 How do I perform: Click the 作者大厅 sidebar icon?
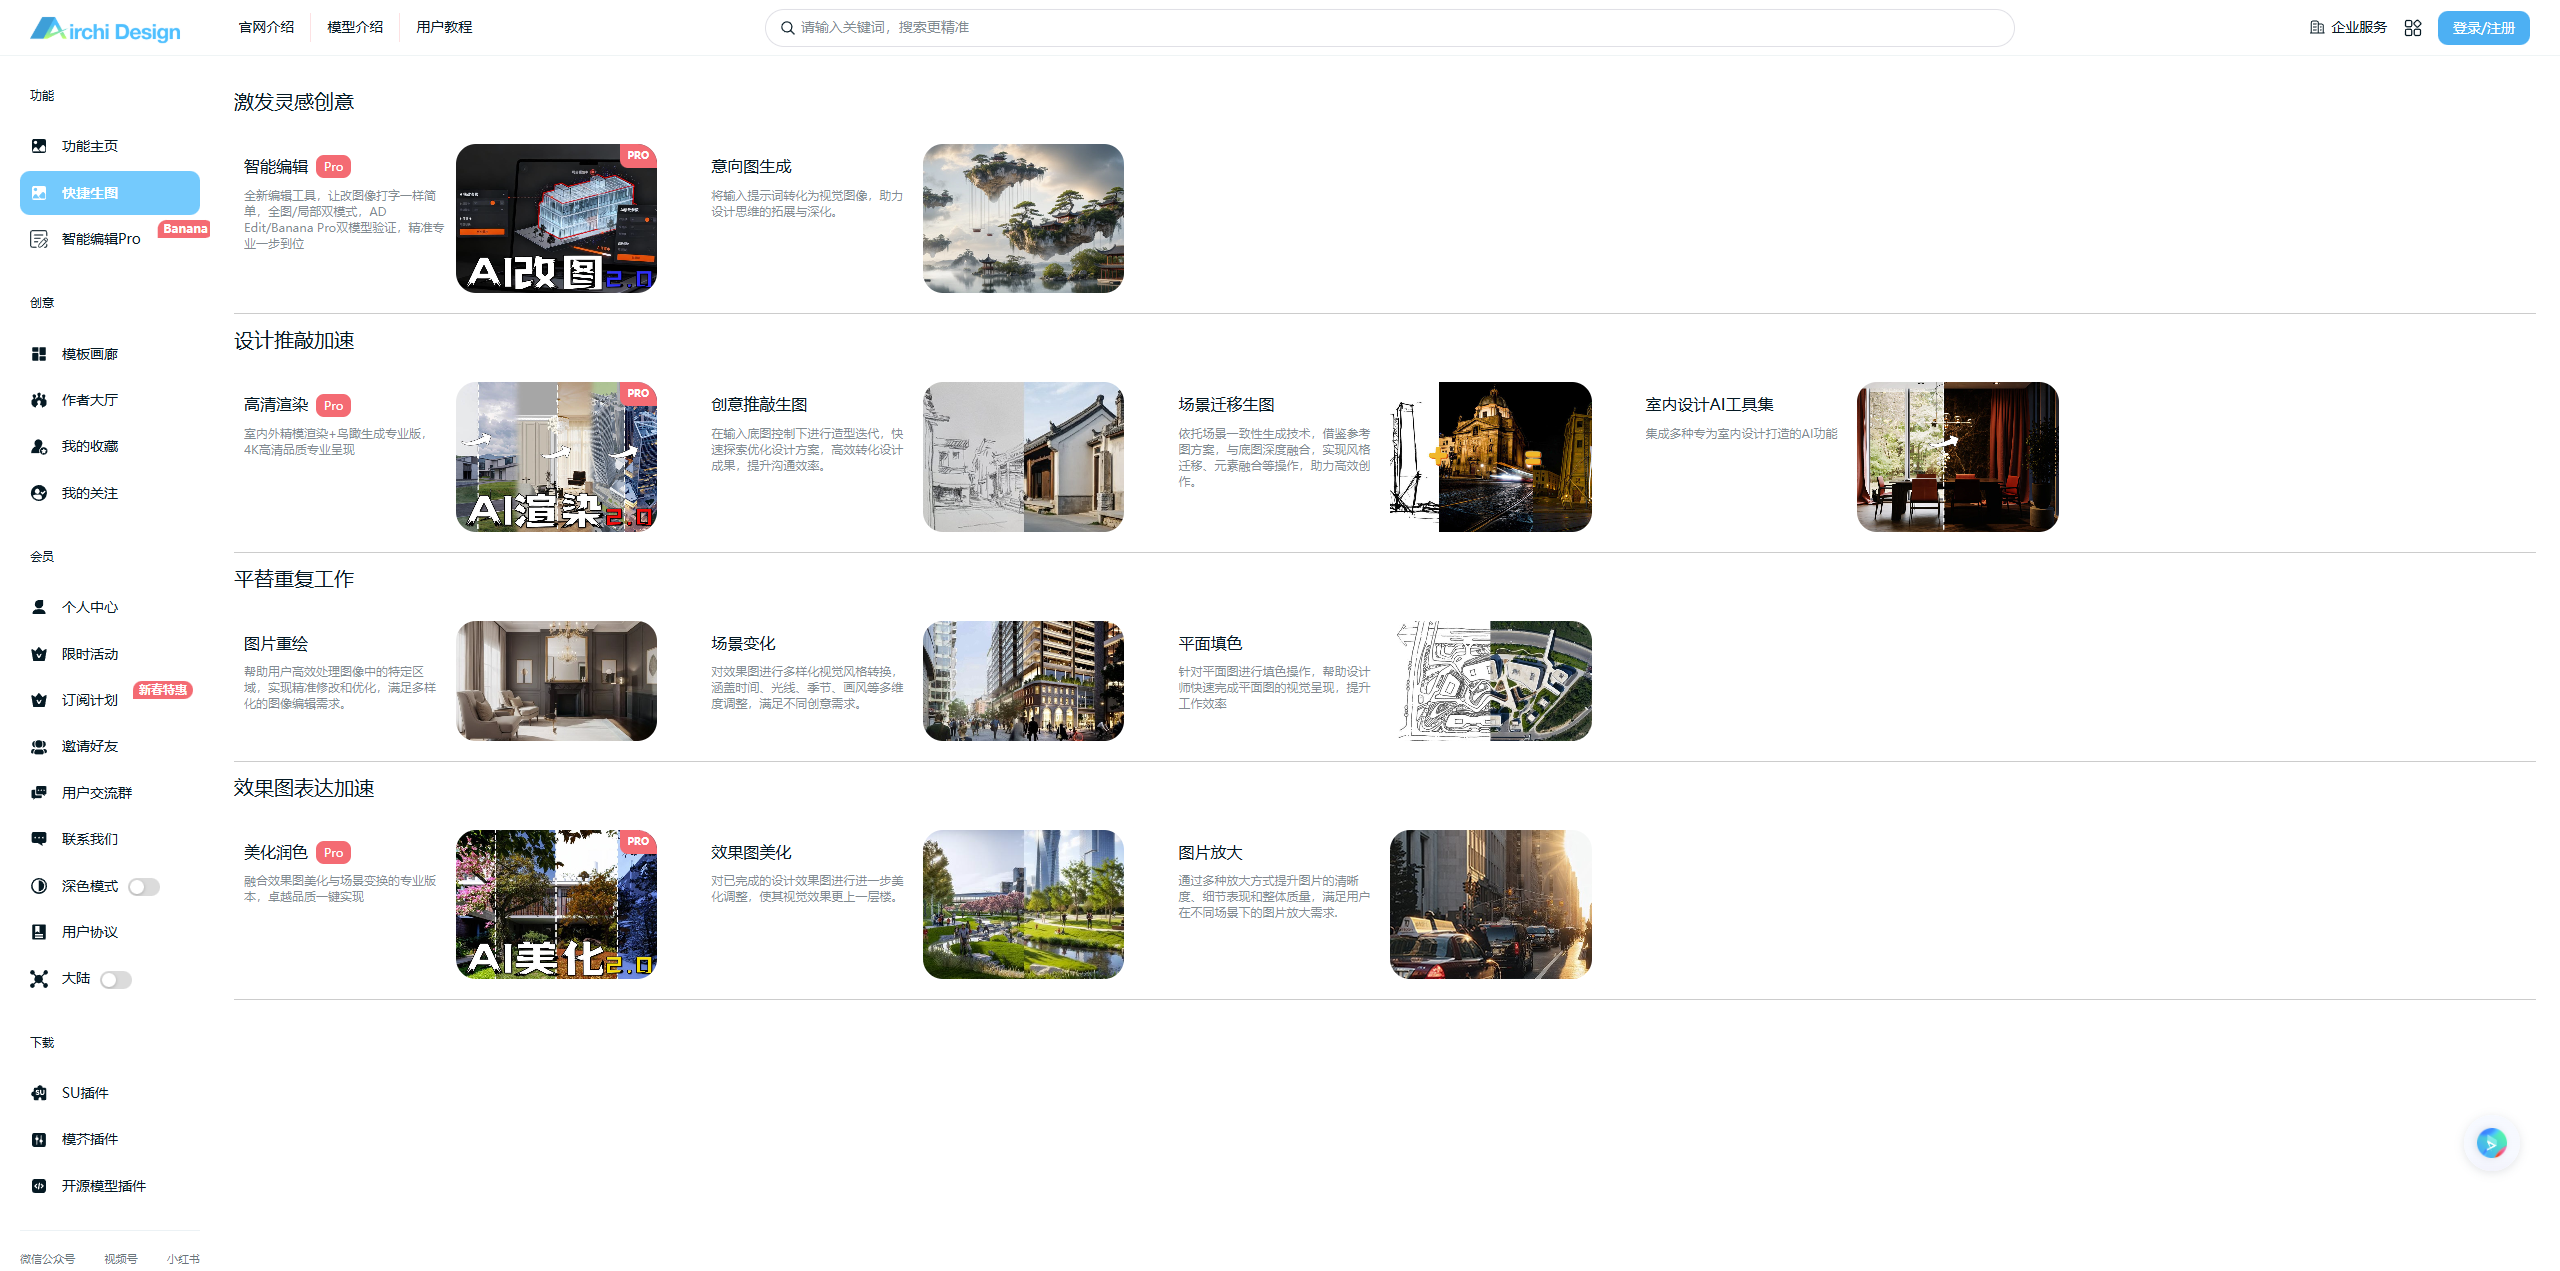[39, 400]
